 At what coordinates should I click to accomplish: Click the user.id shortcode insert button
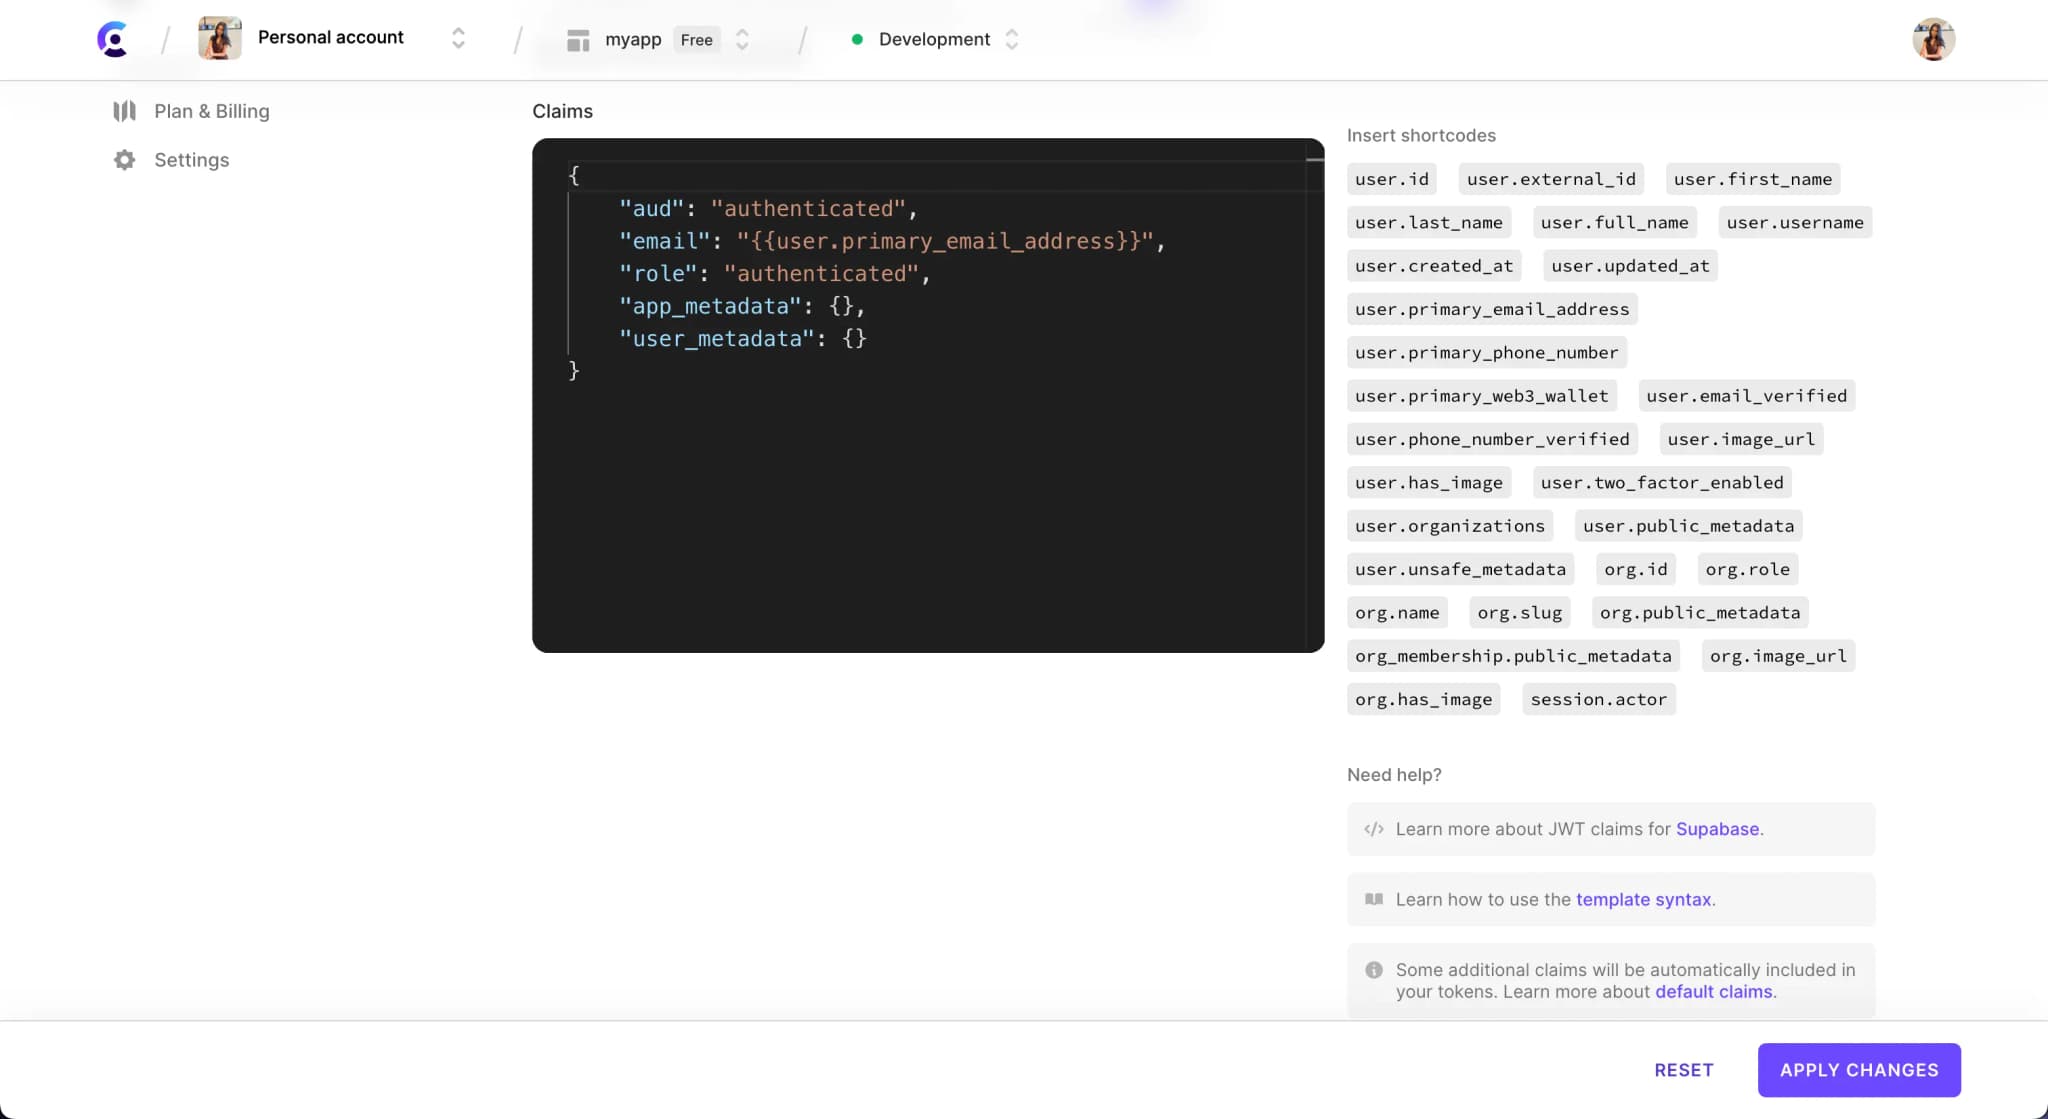pos(1391,178)
